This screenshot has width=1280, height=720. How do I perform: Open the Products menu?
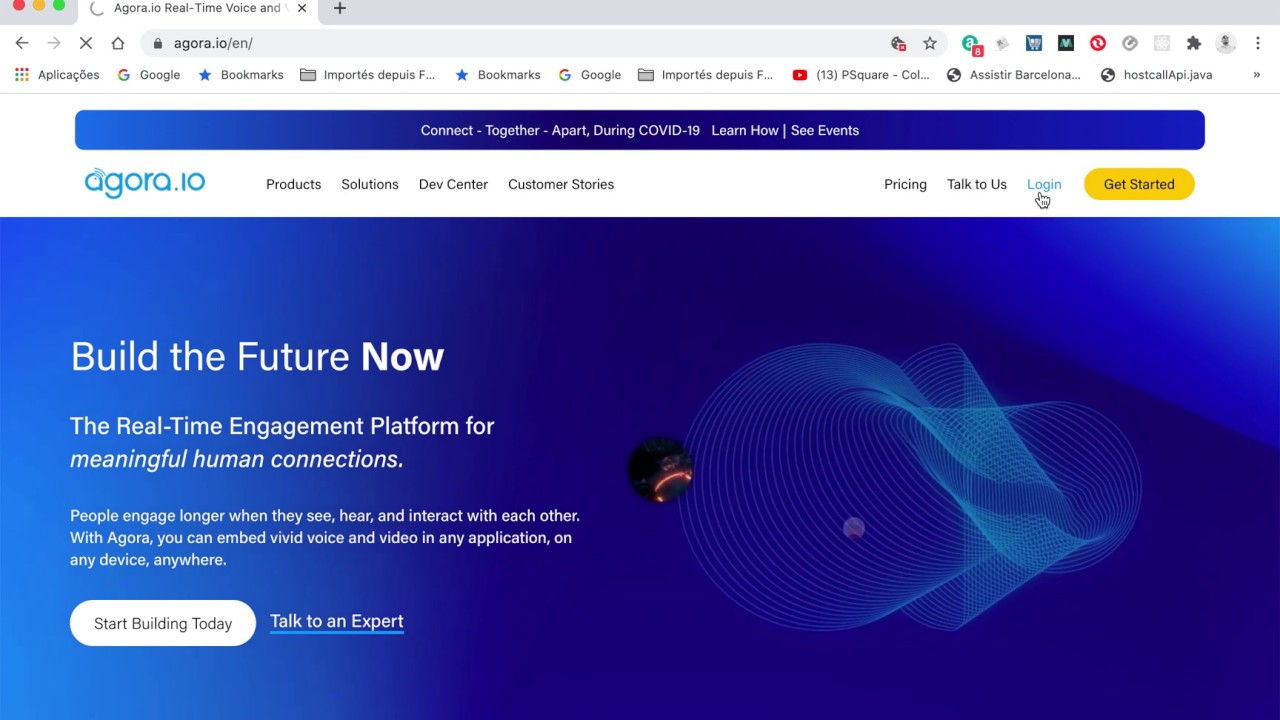click(293, 184)
